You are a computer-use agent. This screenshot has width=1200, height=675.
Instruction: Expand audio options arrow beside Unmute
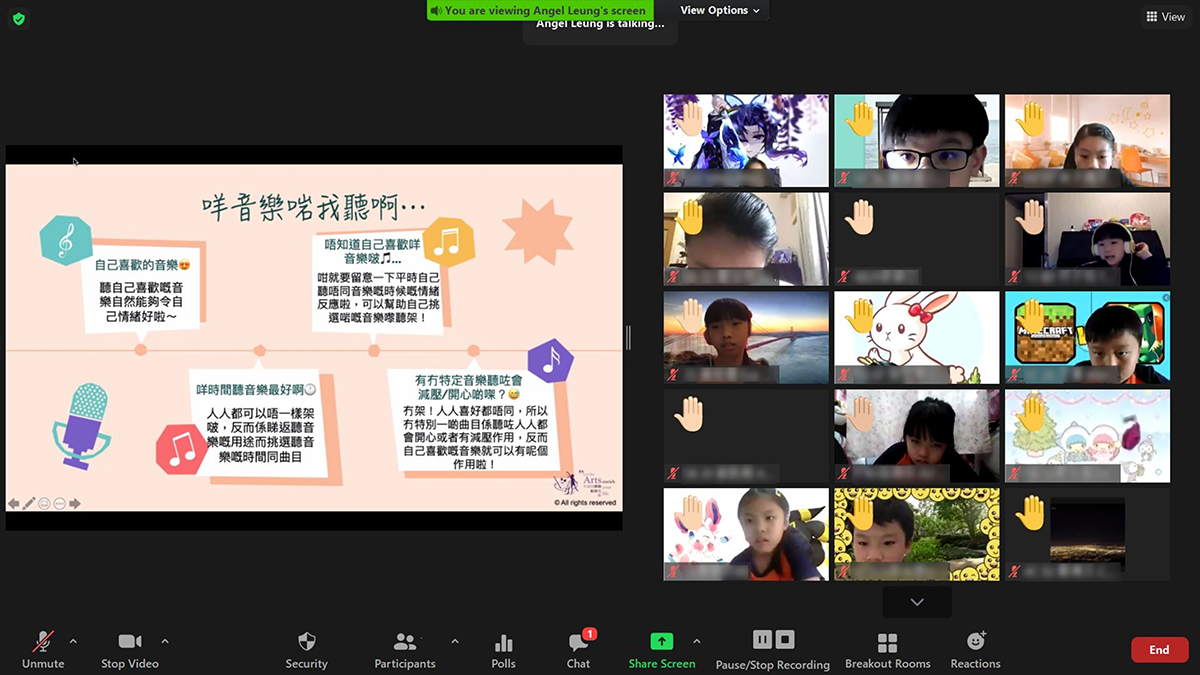[73, 641]
